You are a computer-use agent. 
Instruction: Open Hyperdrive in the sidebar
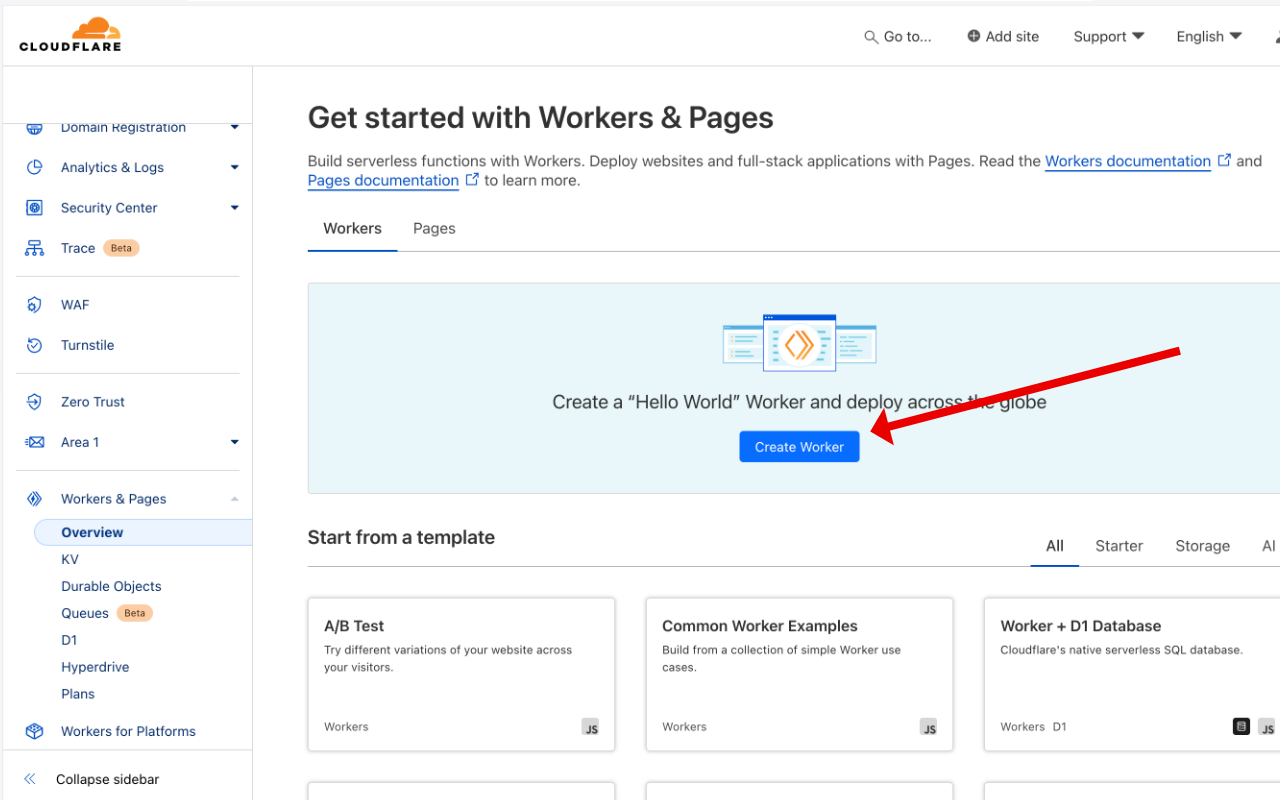coord(95,667)
